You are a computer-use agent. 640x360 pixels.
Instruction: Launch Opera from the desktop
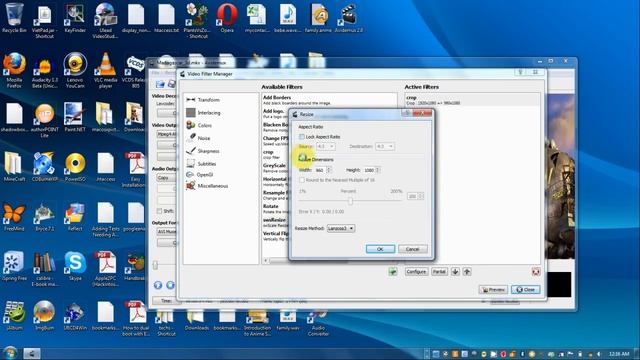click(227, 18)
